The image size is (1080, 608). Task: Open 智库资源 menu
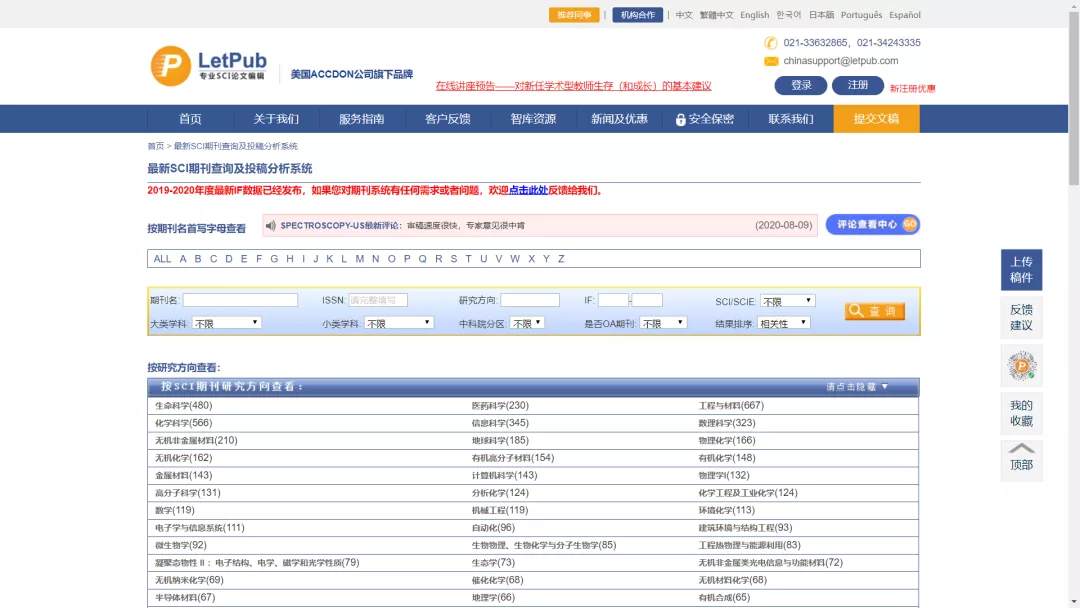pos(533,119)
